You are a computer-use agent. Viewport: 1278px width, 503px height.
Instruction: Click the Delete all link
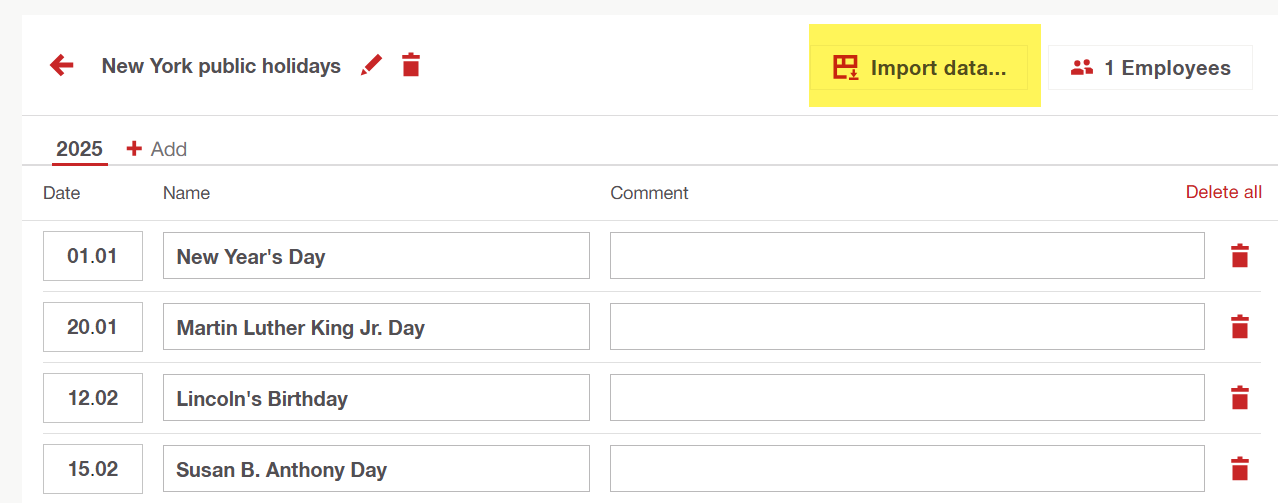(1223, 192)
